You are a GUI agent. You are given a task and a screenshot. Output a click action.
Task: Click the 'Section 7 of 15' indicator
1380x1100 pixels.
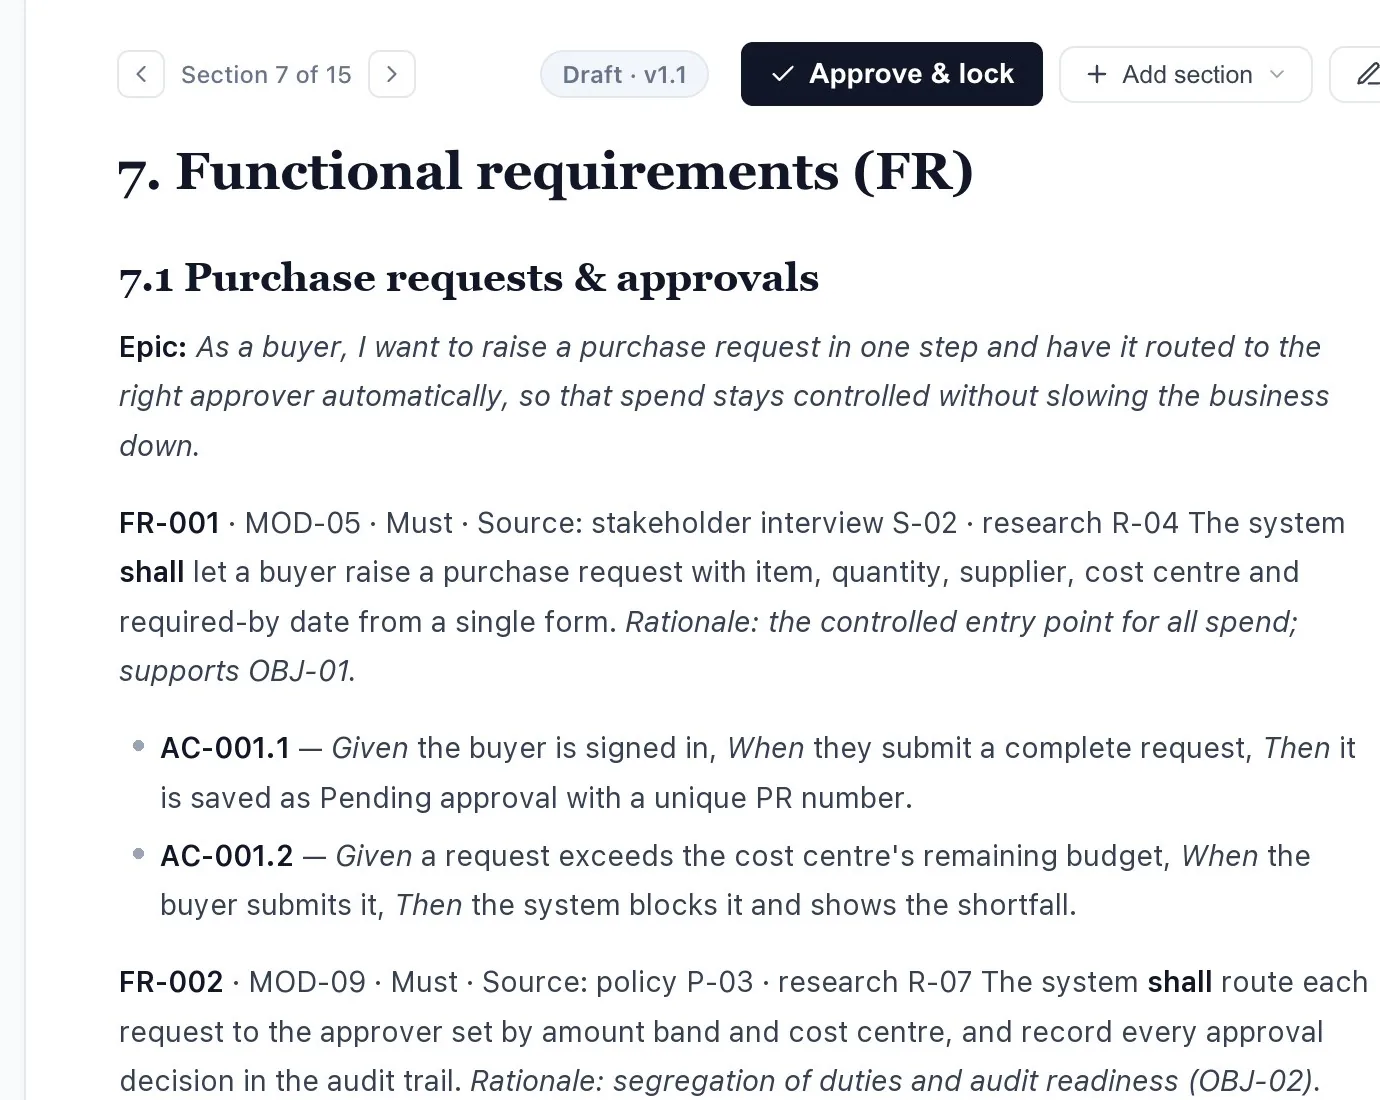[266, 74]
